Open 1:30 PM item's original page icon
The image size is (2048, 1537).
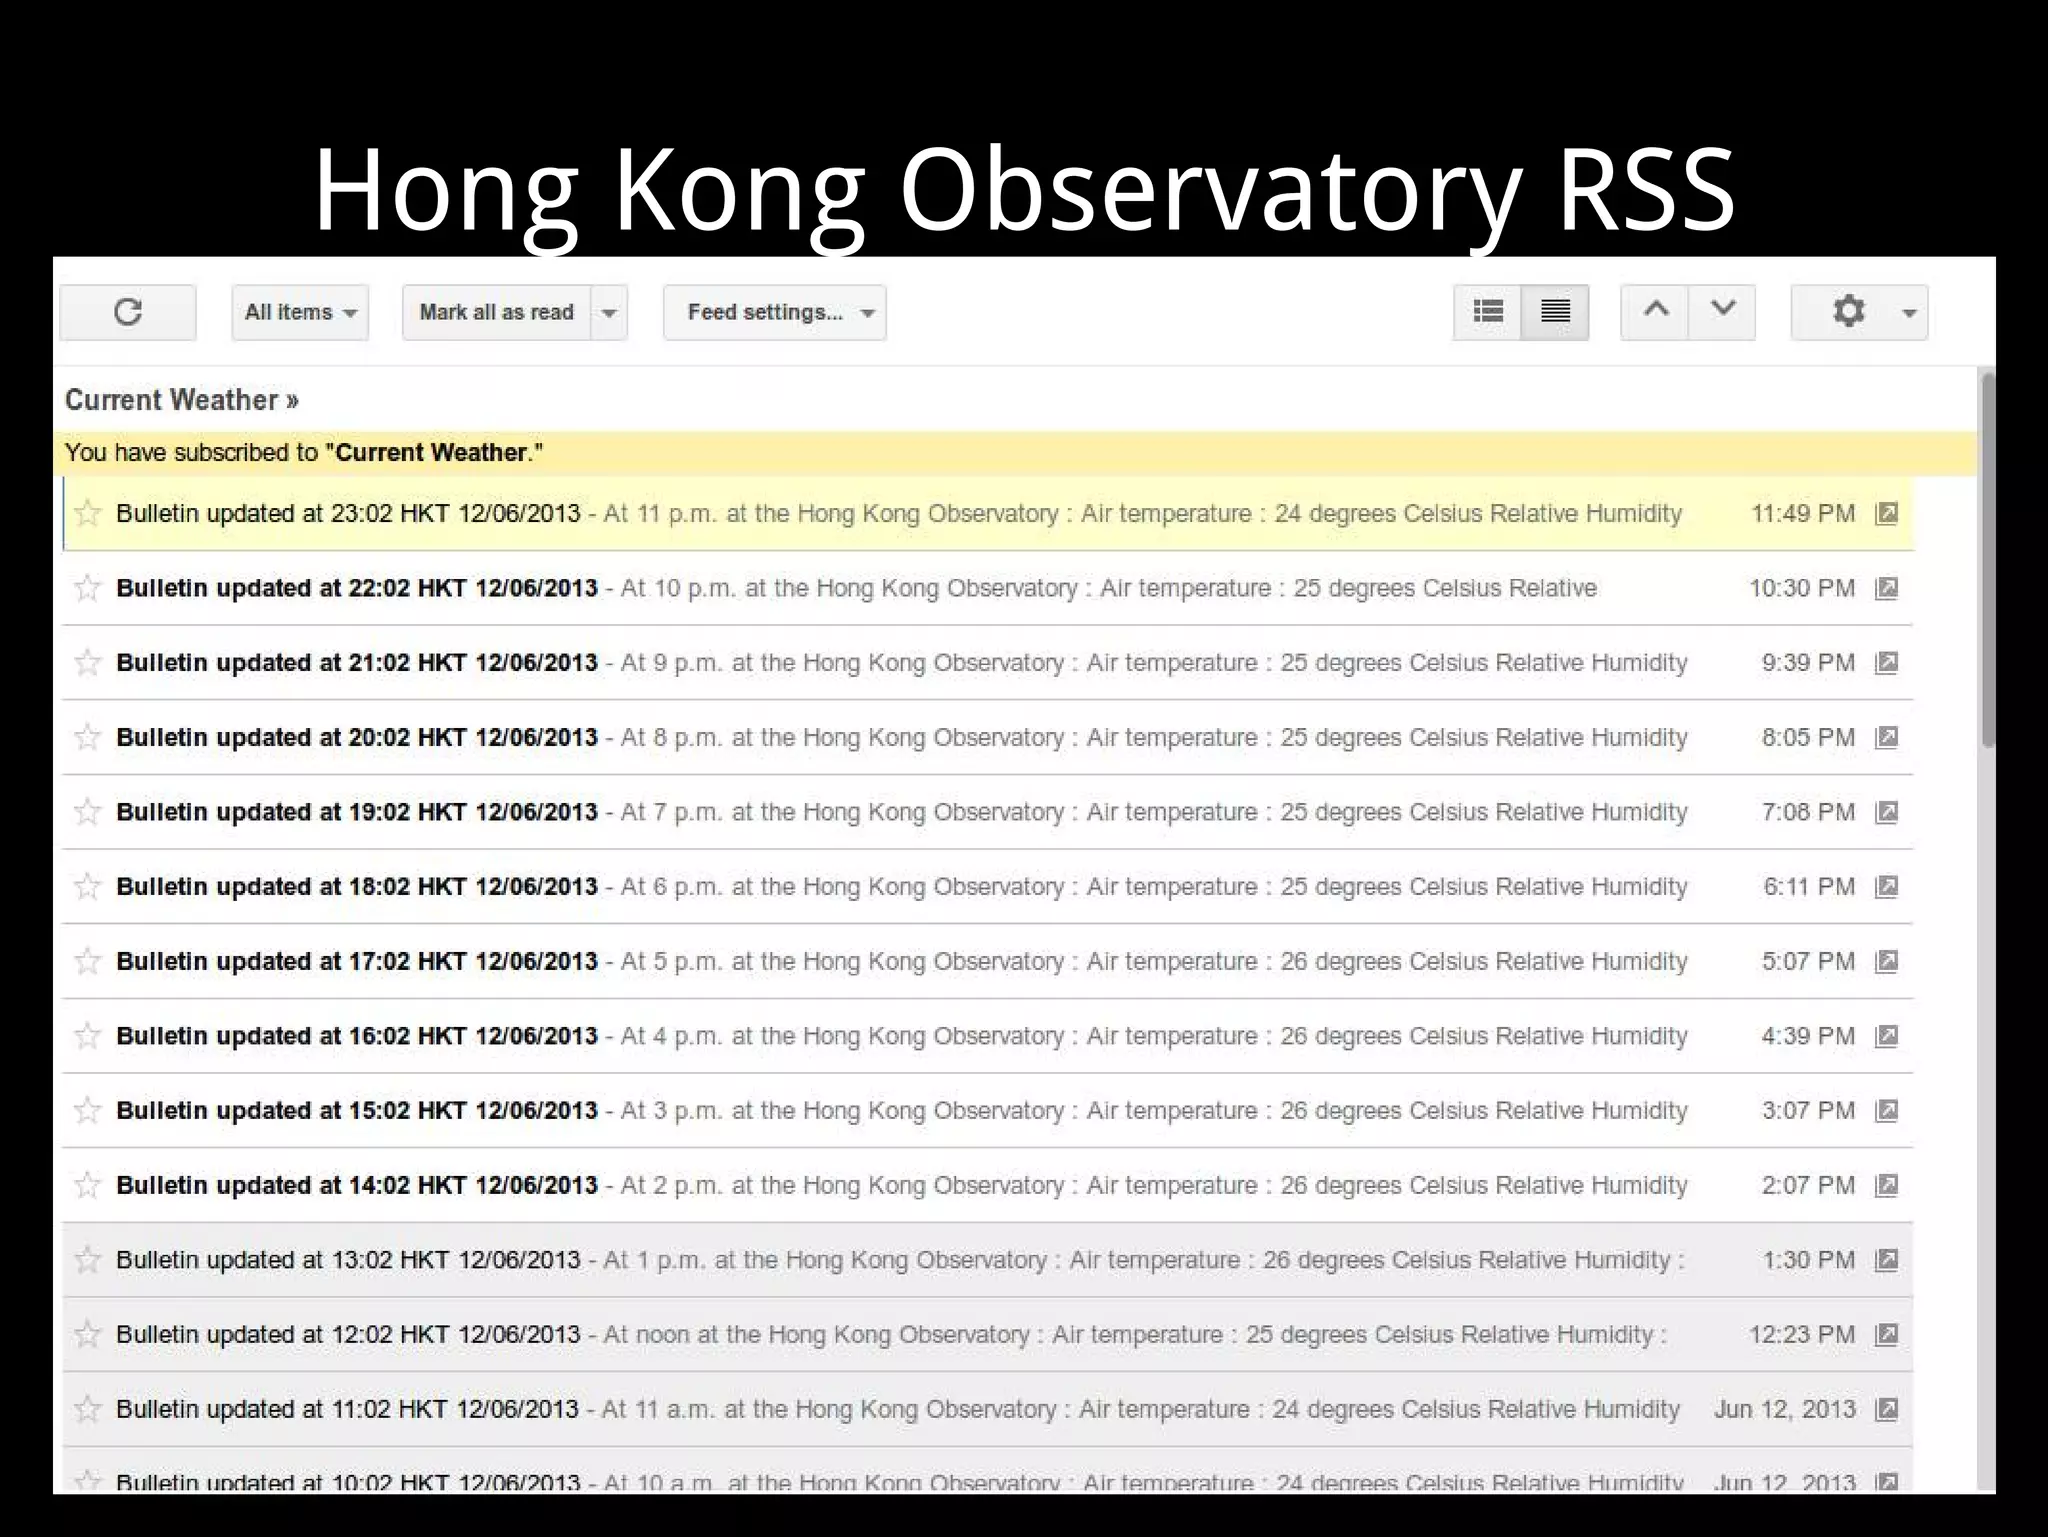[1886, 1259]
